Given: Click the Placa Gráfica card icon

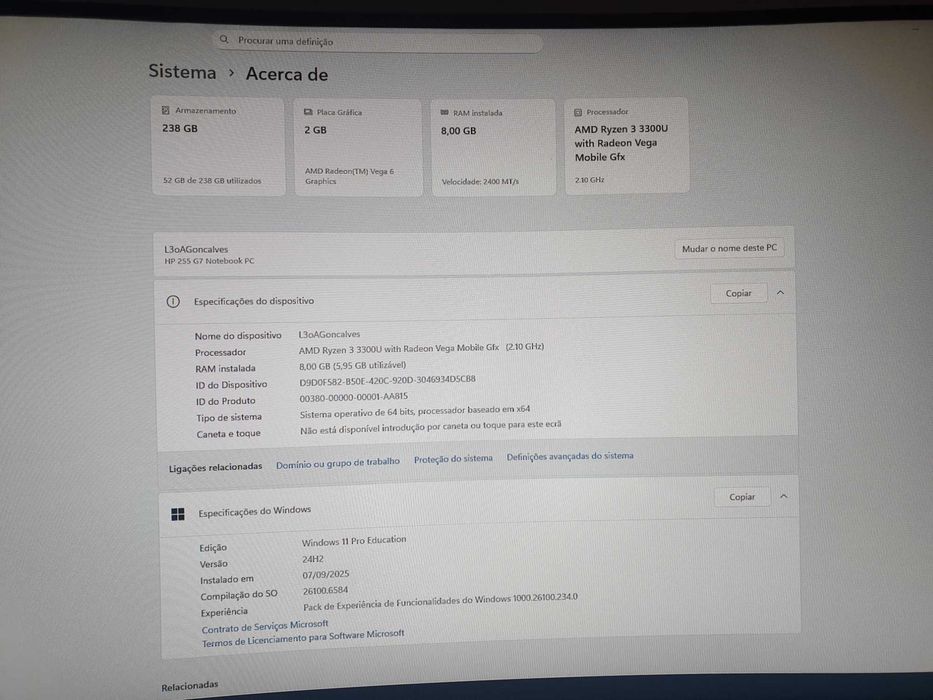Looking at the screenshot, I should 308,112.
